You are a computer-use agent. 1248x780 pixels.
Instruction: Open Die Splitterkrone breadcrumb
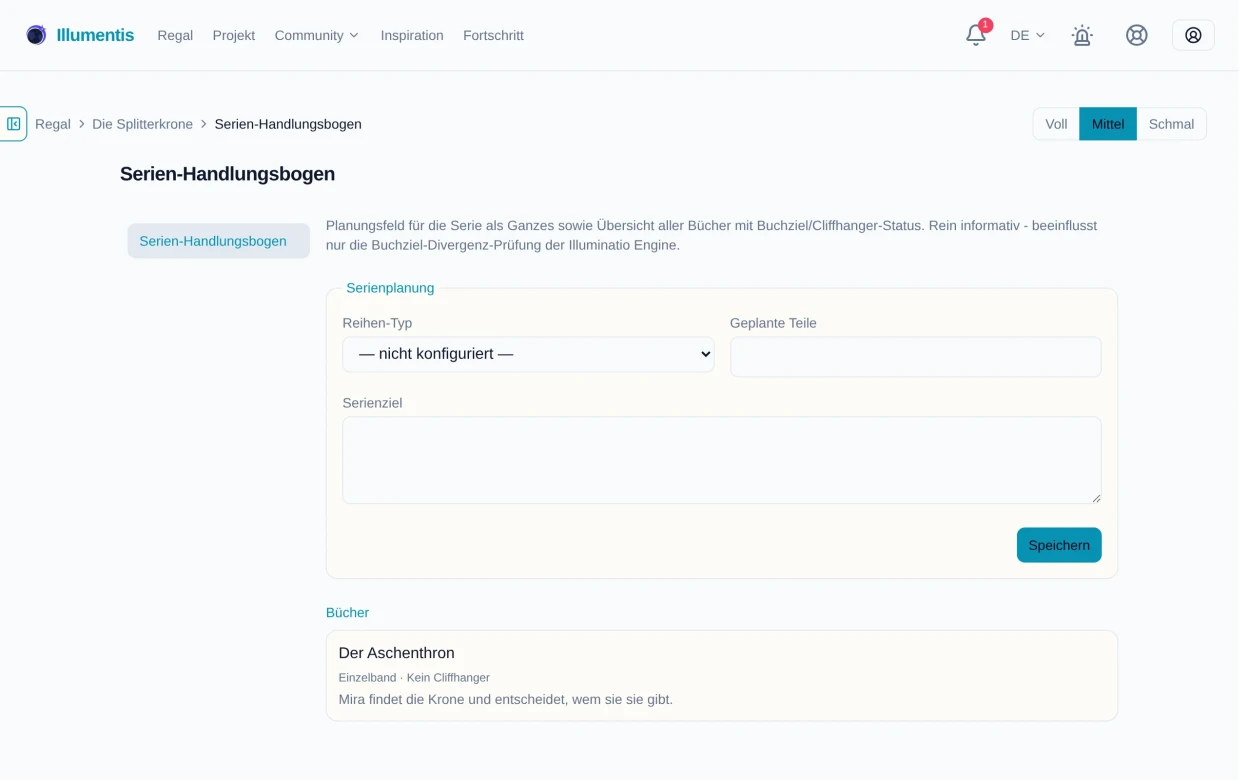142,124
